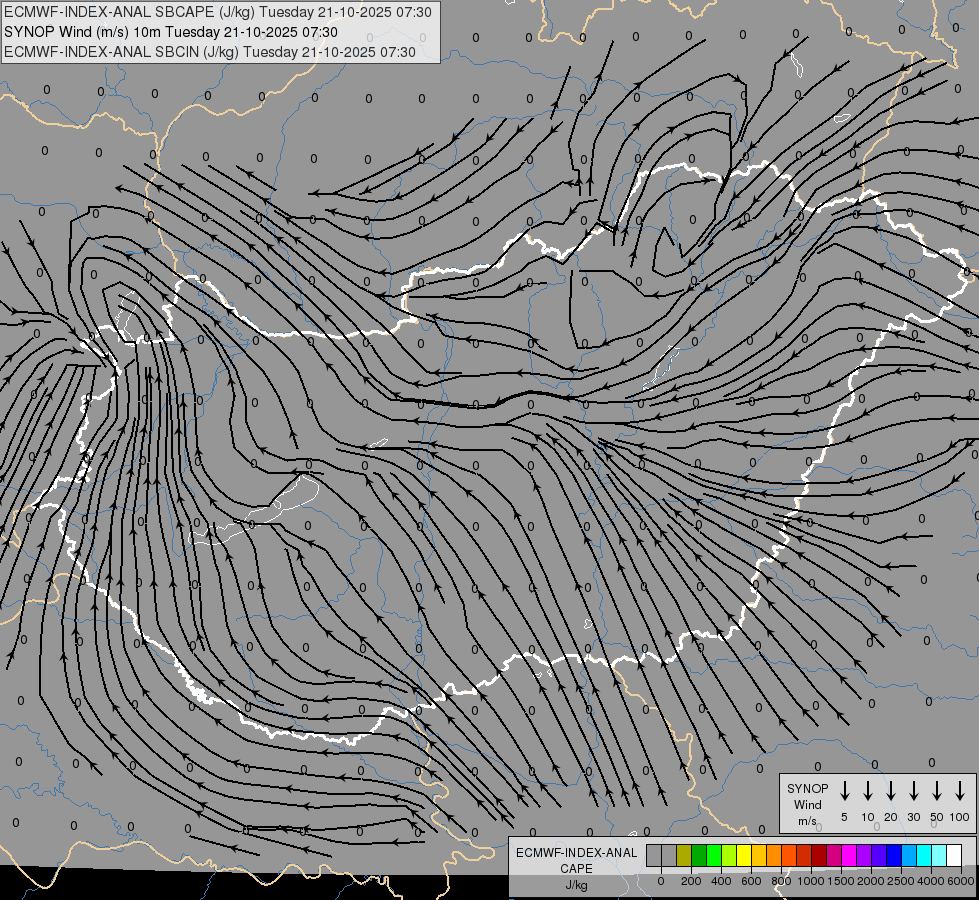The width and height of the screenshot is (979, 900).
Task: Click the wind arrow above the 5 label
Action: [845, 791]
